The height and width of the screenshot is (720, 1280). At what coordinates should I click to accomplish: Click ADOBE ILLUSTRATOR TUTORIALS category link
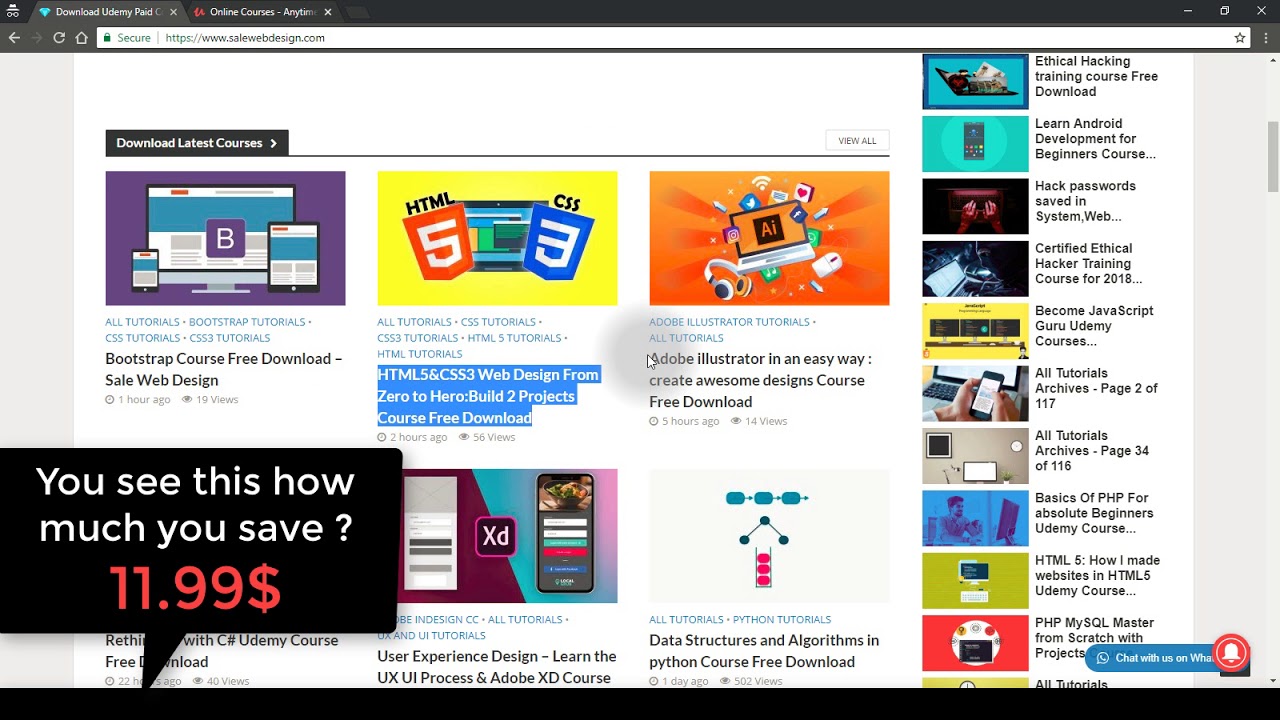click(729, 322)
